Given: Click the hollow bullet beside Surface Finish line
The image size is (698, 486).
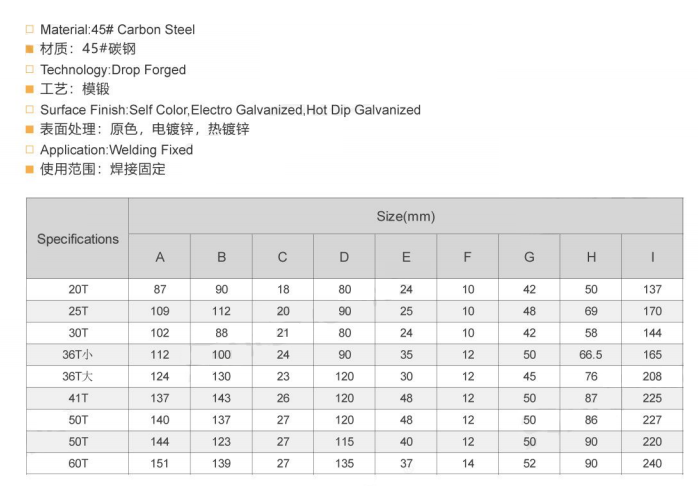Looking at the screenshot, I should (30, 110).
